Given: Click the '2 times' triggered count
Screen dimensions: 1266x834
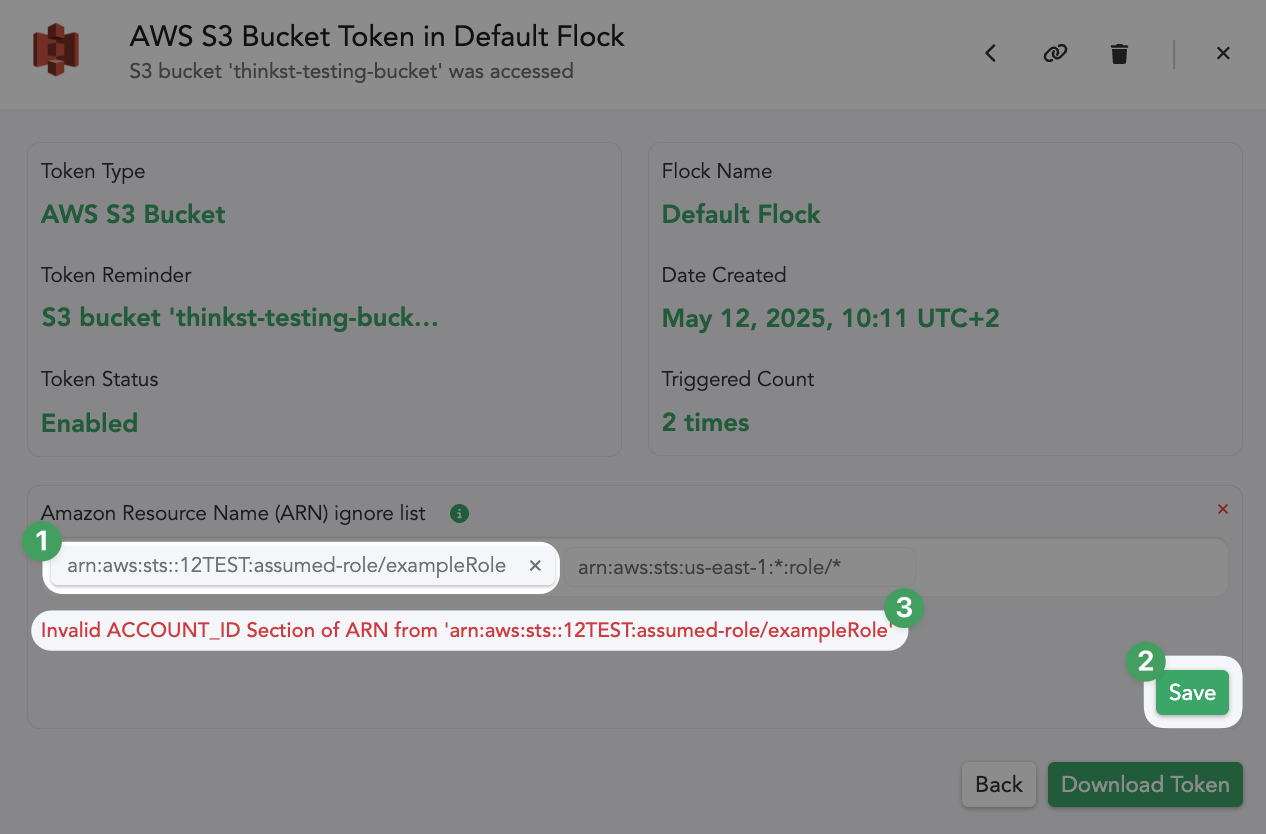Looking at the screenshot, I should (705, 423).
